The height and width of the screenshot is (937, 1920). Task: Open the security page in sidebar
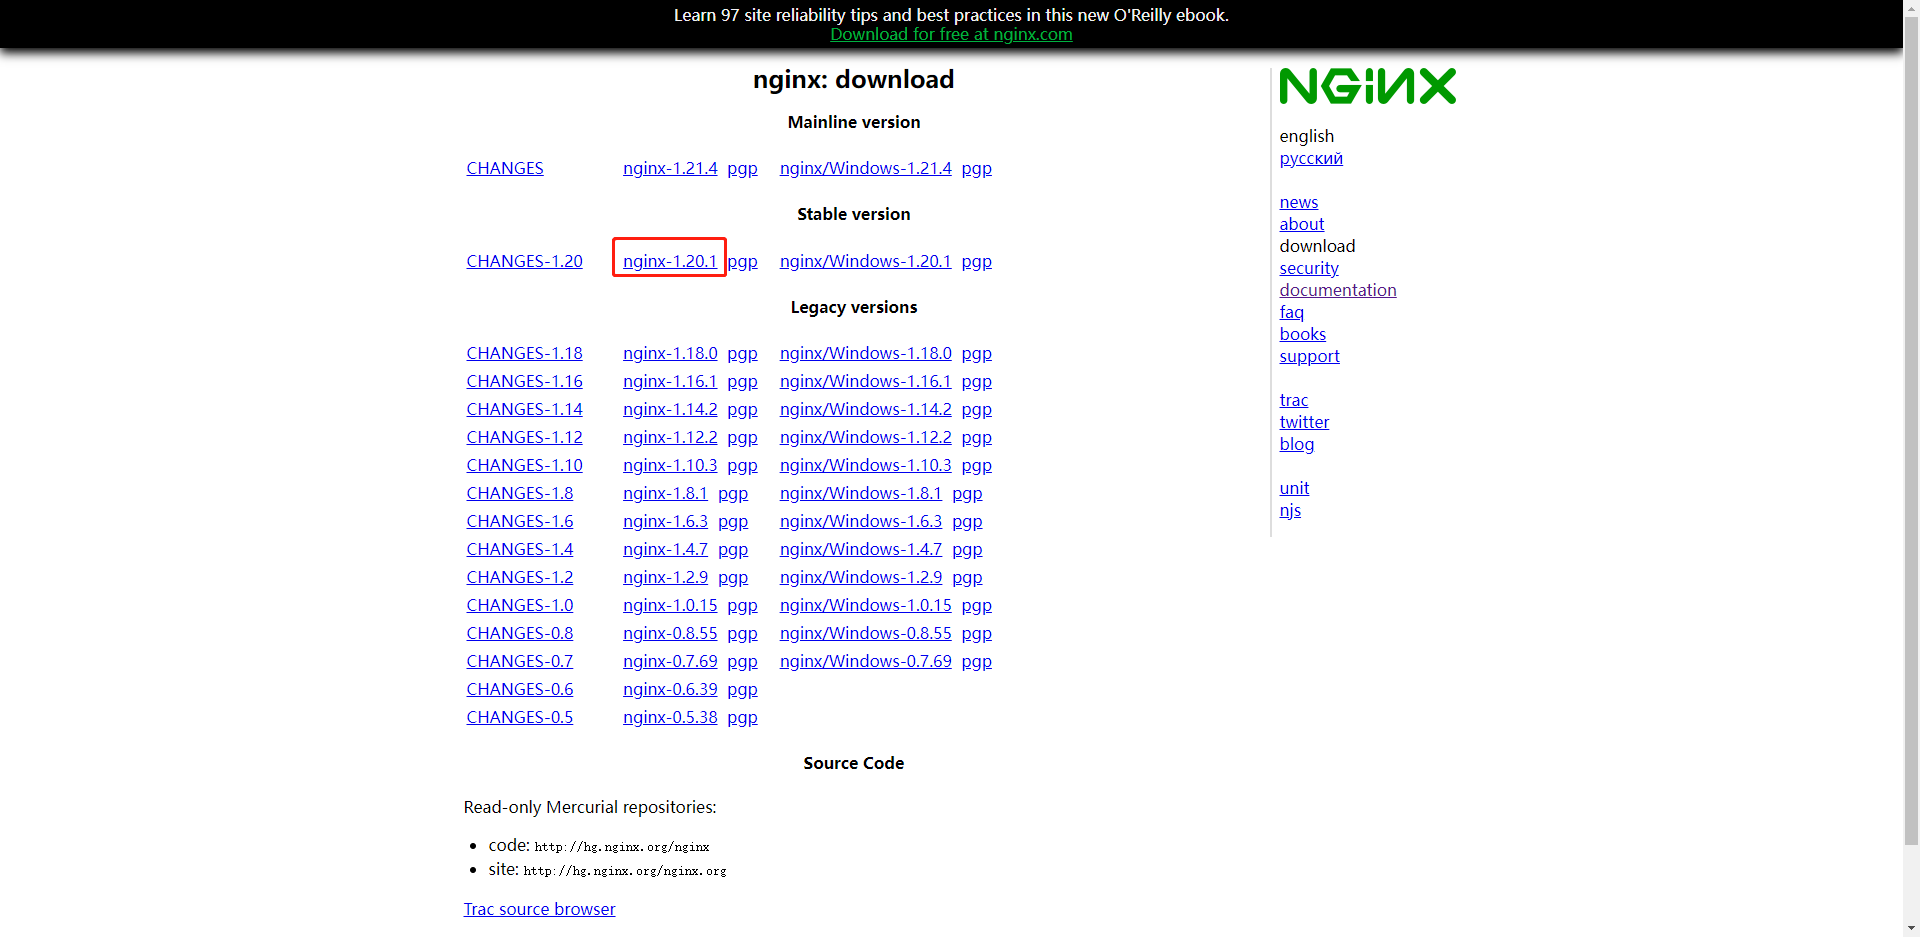pos(1308,268)
